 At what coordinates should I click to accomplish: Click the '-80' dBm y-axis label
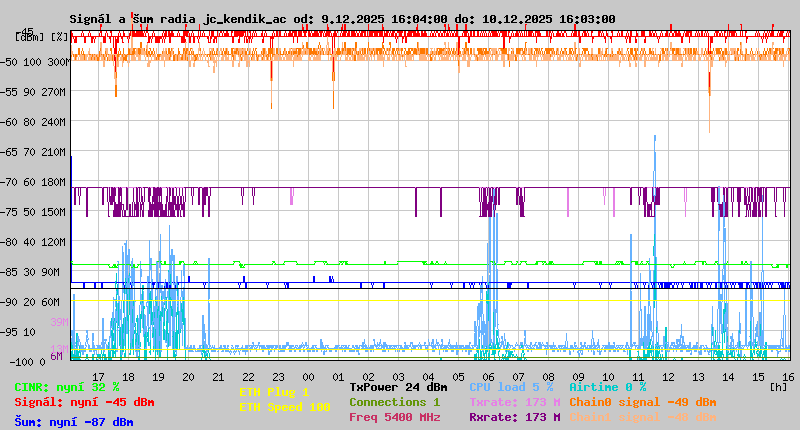[8, 242]
